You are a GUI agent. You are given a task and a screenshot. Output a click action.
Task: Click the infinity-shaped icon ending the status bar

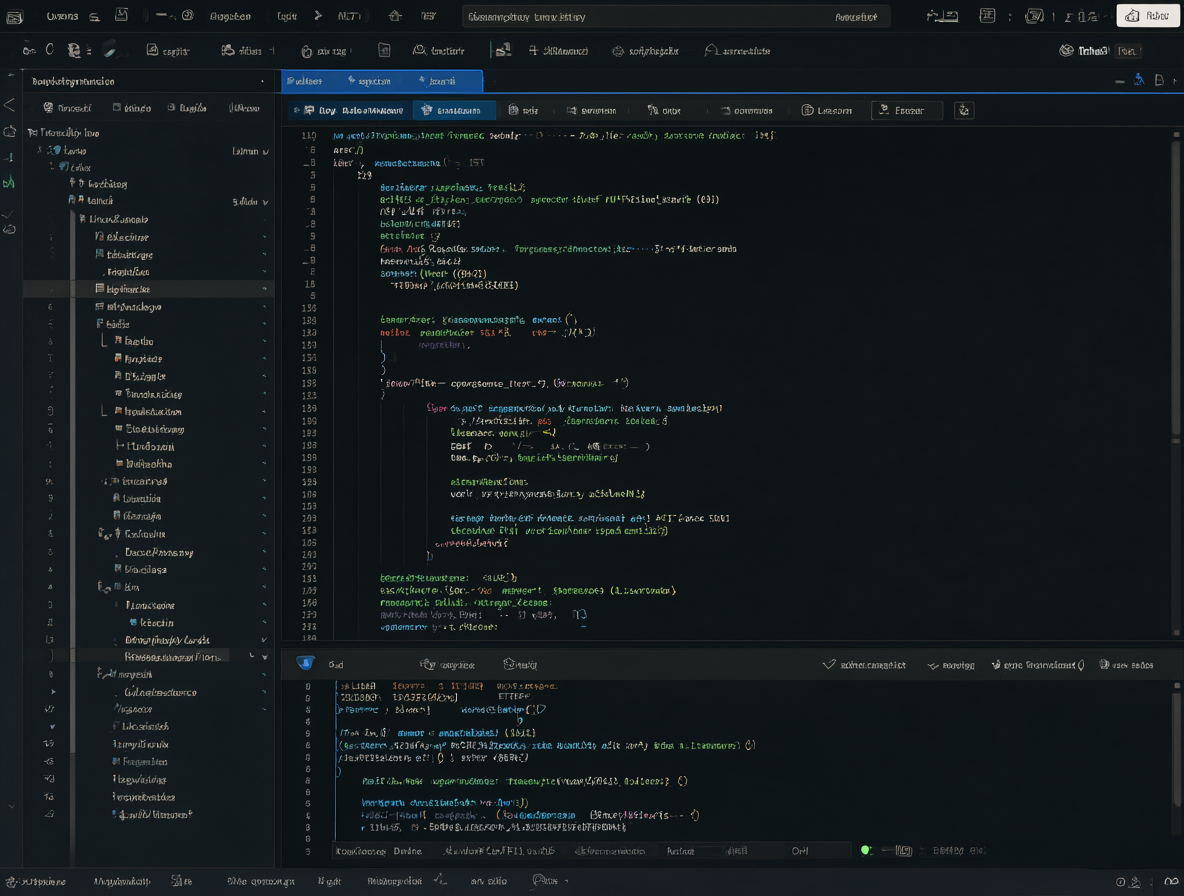1171,881
